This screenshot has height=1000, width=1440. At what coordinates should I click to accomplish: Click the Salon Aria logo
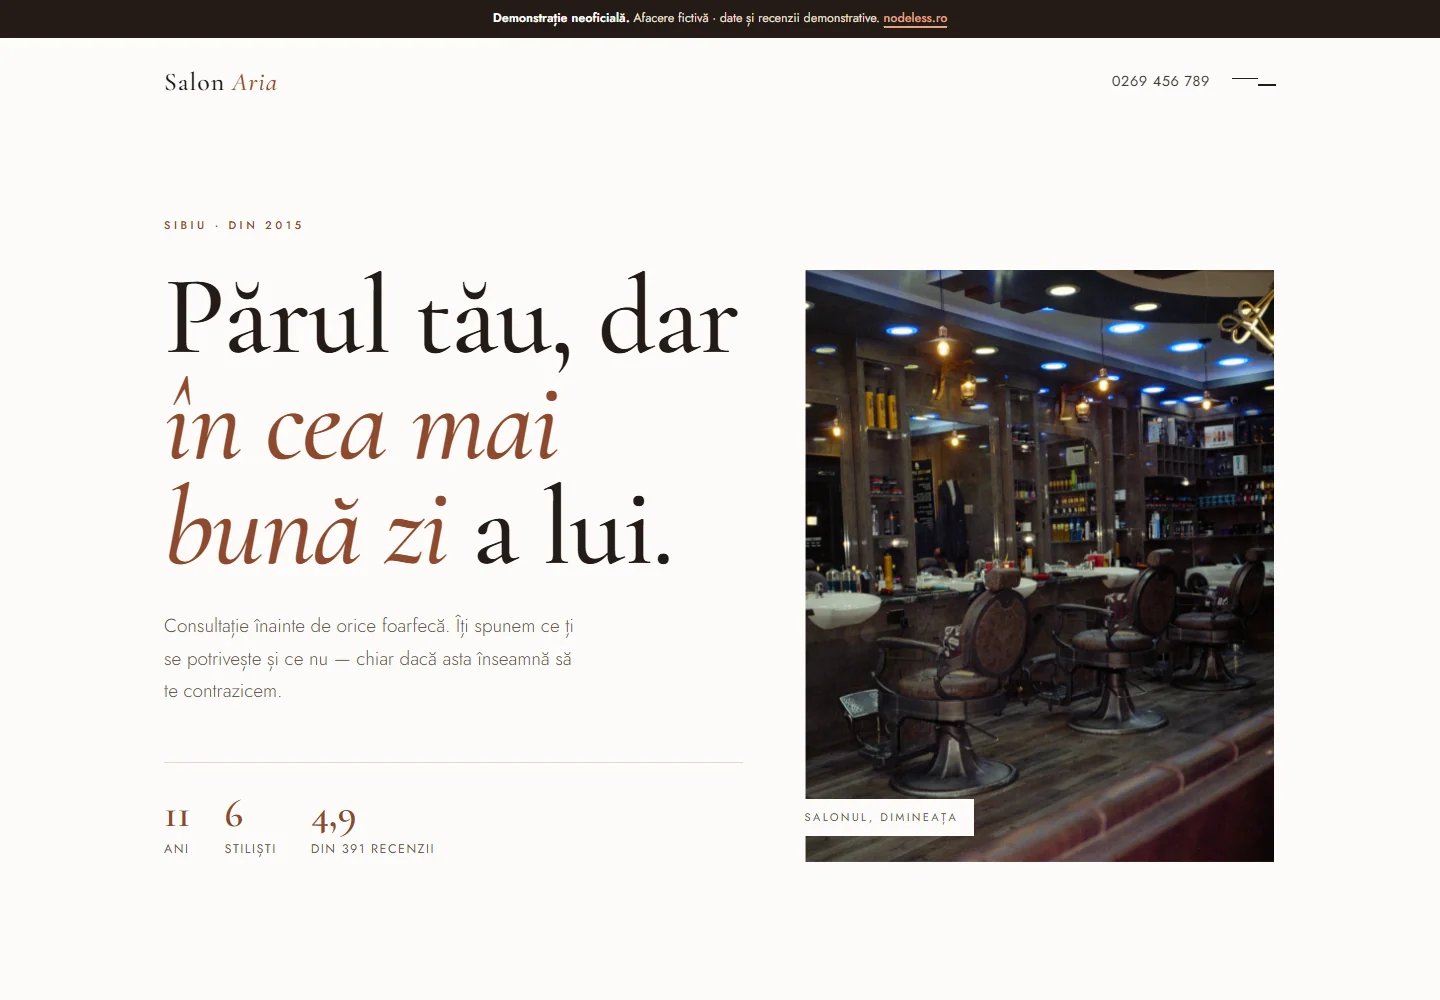point(221,82)
